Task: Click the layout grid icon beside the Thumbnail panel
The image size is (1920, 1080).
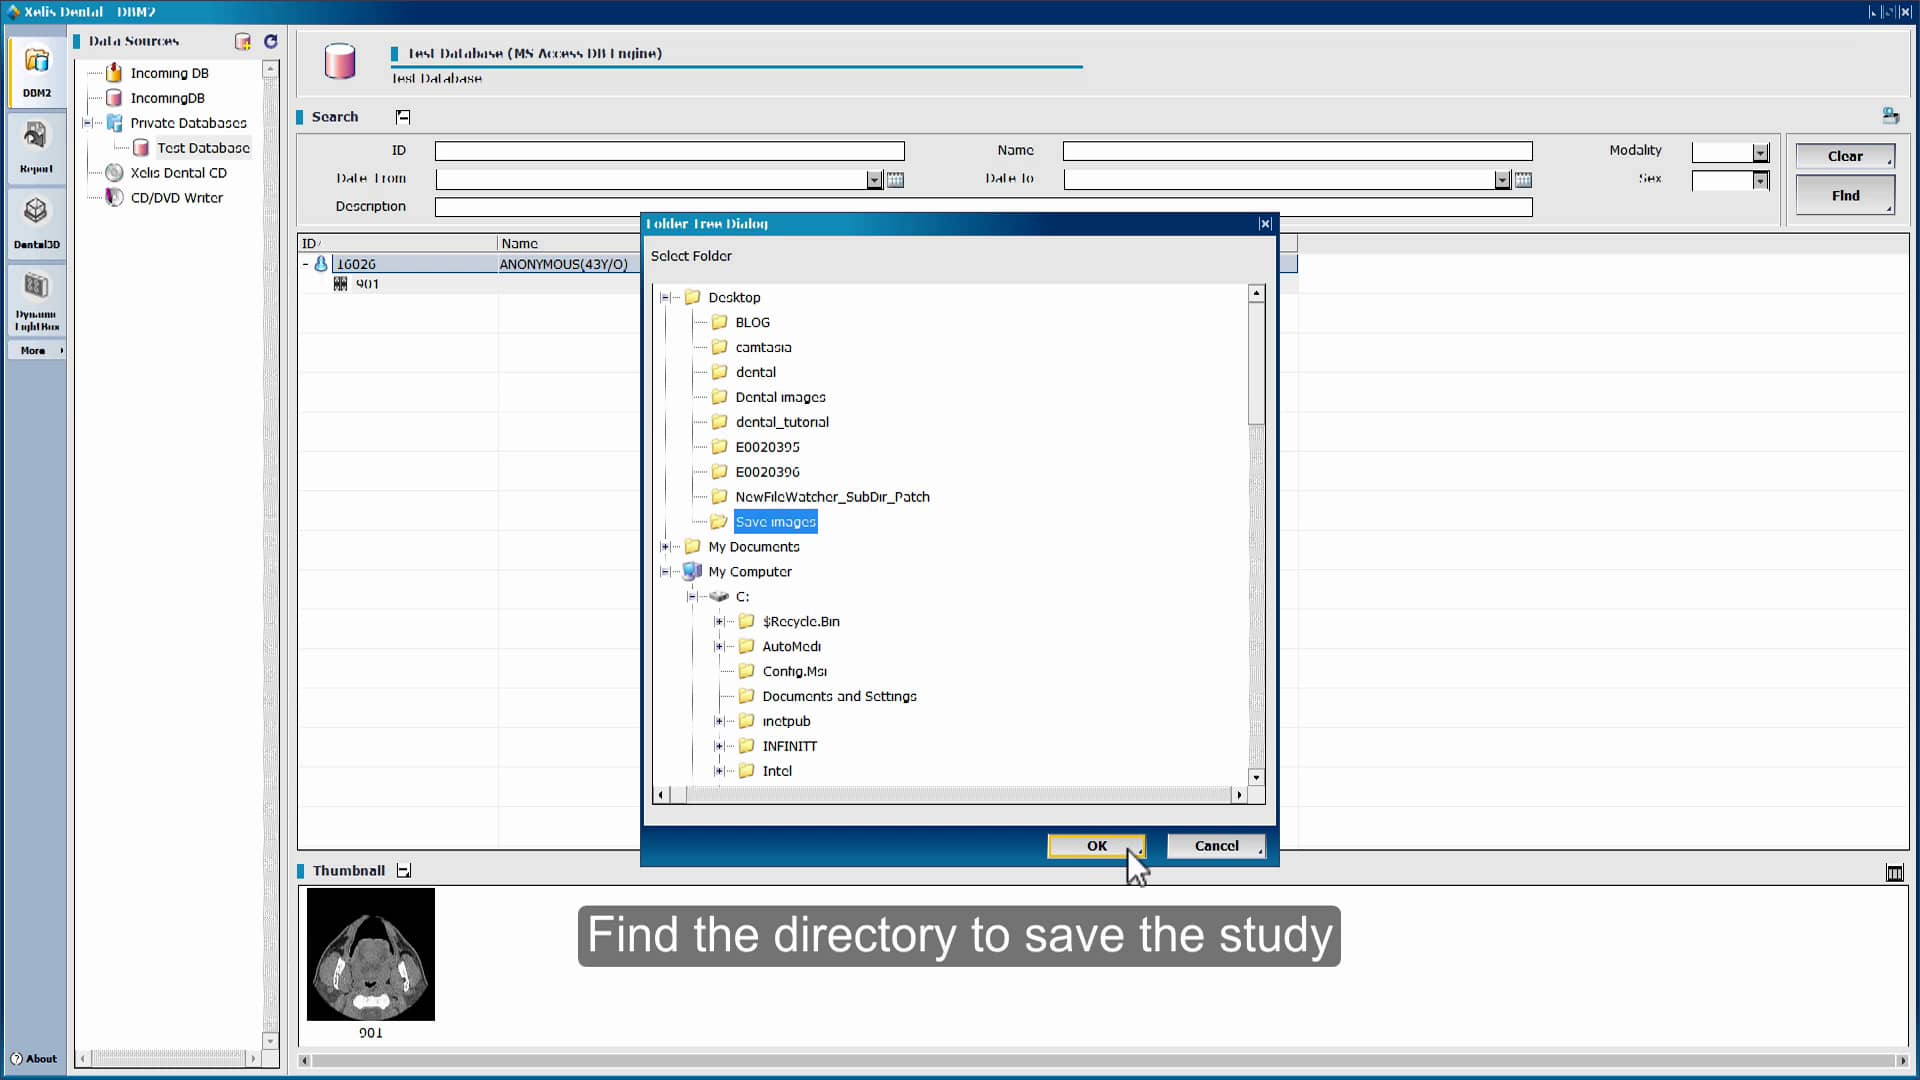Action: pos(1896,872)
